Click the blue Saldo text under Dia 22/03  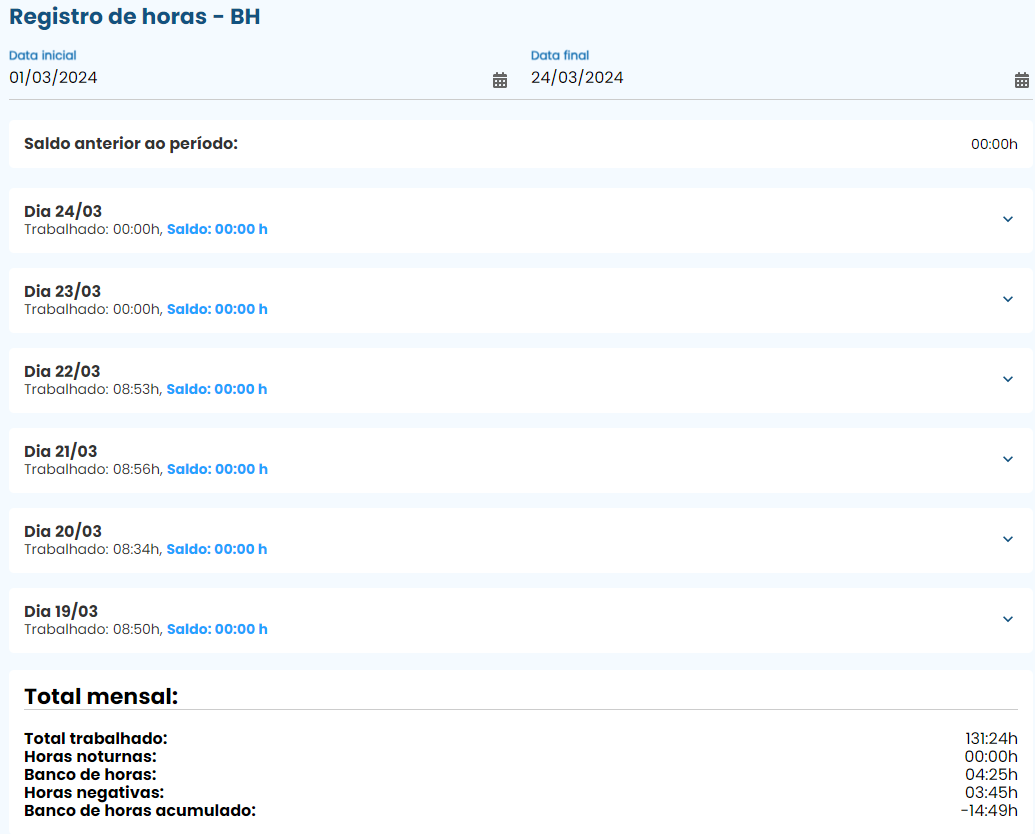[217, 389]
